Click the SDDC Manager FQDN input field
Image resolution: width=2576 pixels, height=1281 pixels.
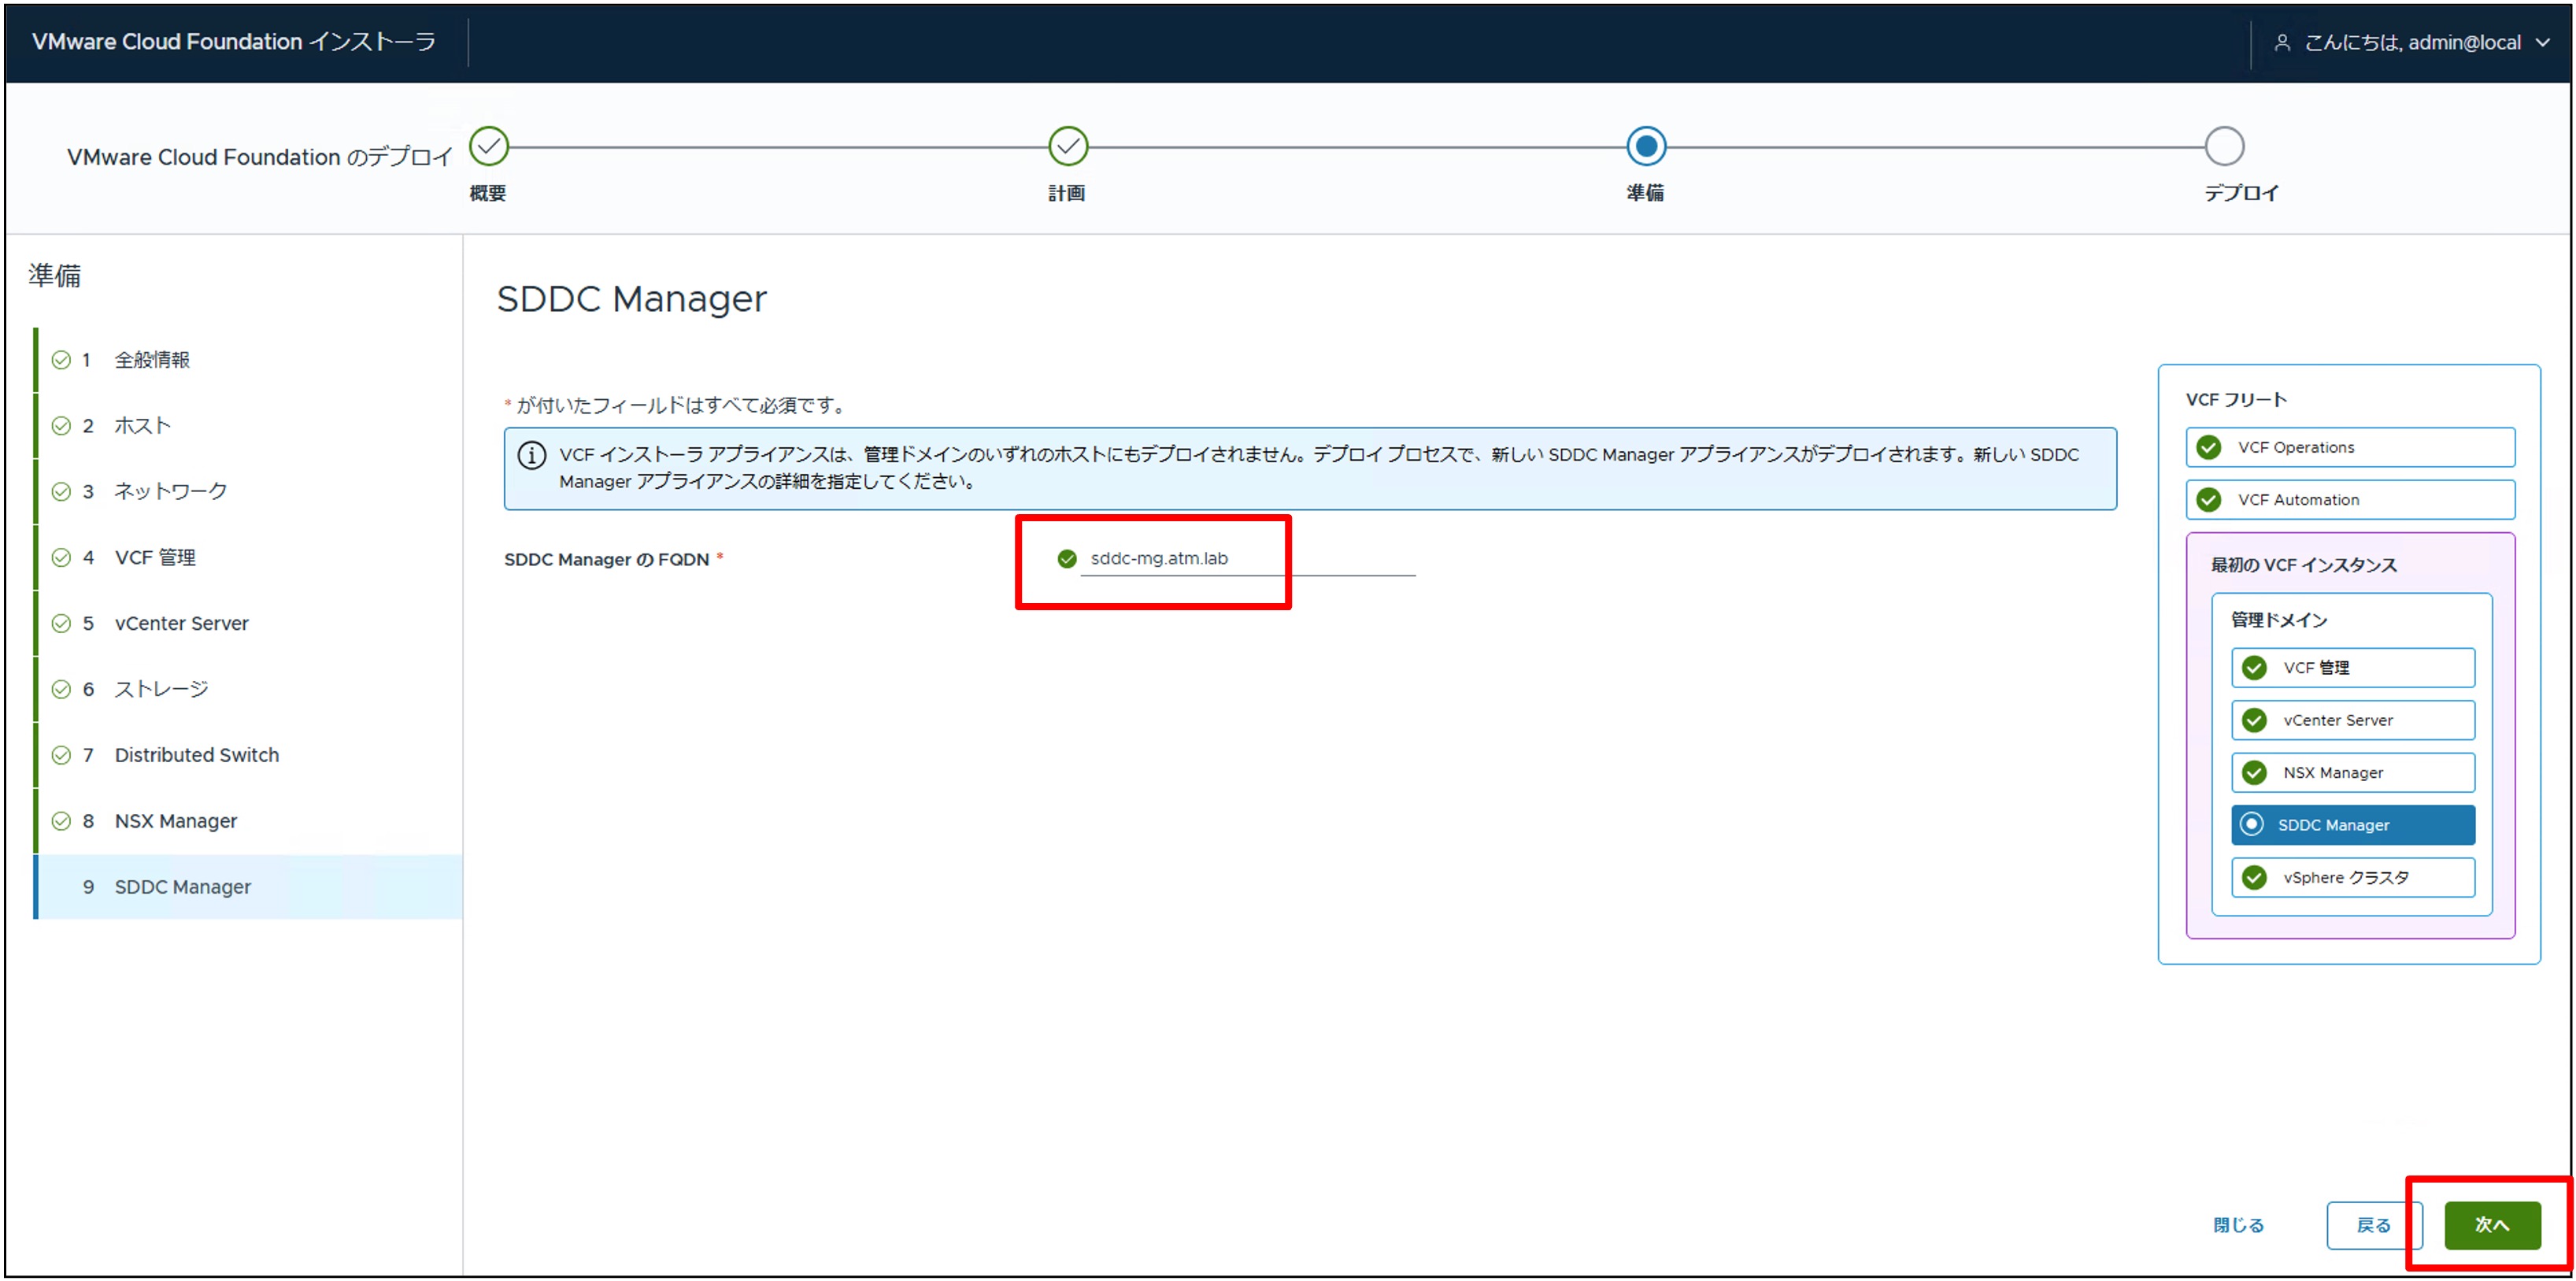[x=1248, y=559]
